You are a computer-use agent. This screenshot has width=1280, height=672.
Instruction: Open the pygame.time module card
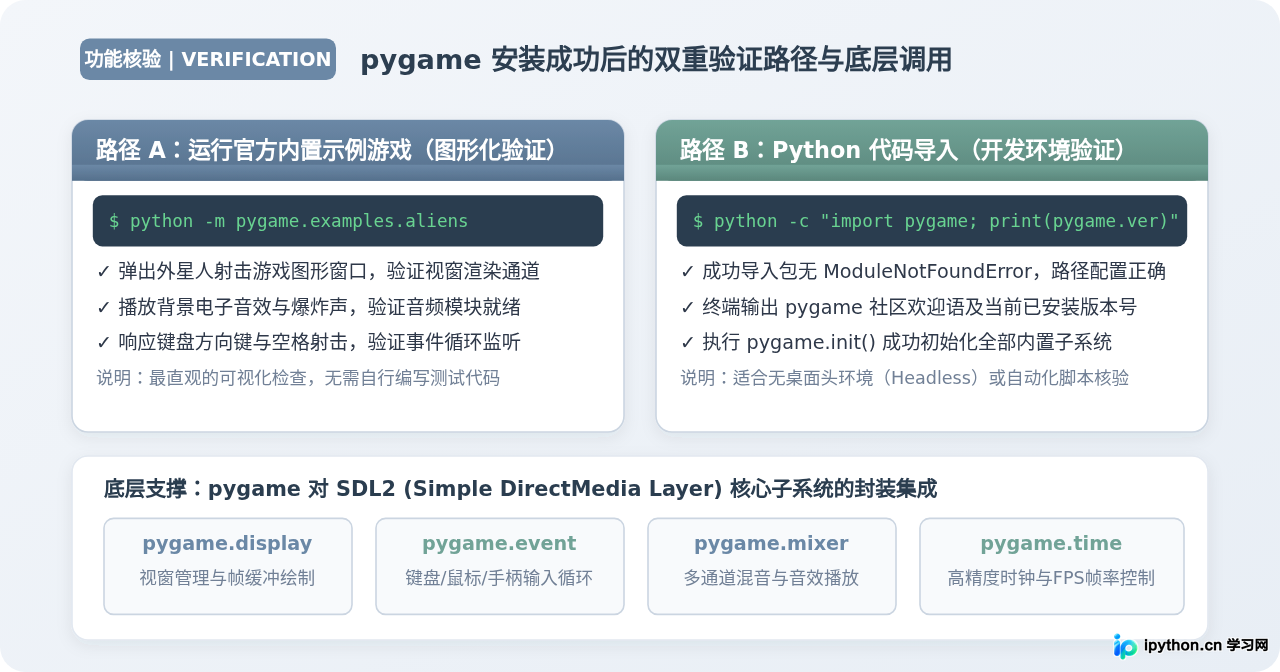click(x=1051, y=566)
